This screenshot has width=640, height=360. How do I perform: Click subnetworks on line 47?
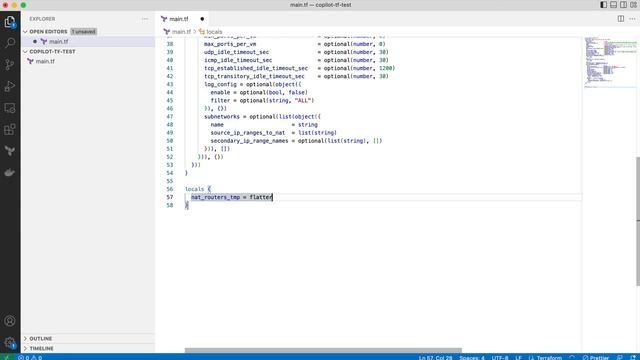click(x=222, y=117)
